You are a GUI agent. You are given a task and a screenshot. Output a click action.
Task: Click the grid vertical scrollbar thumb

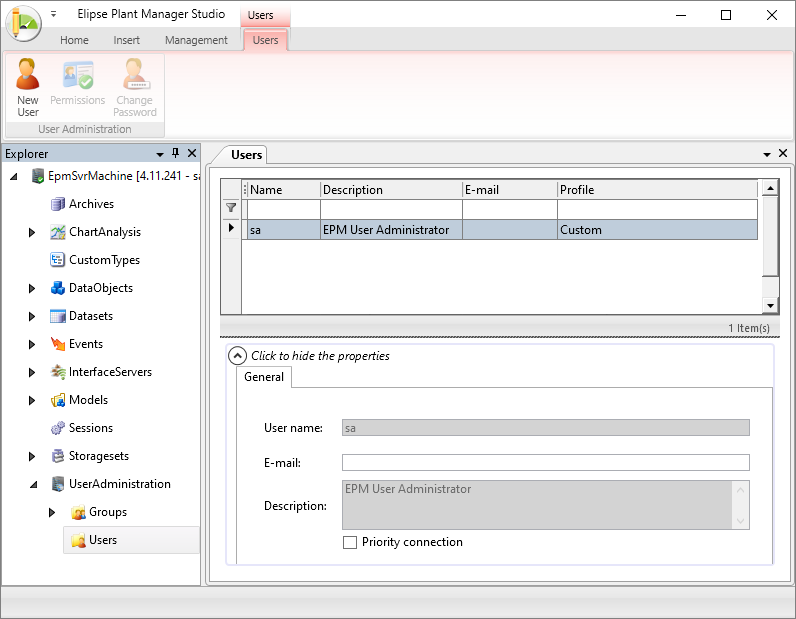point(770,236)
